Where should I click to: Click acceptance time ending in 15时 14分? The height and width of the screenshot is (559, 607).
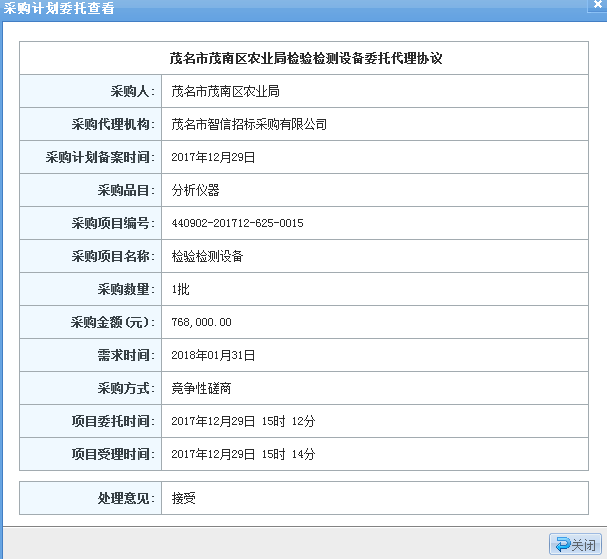point(243,454)
